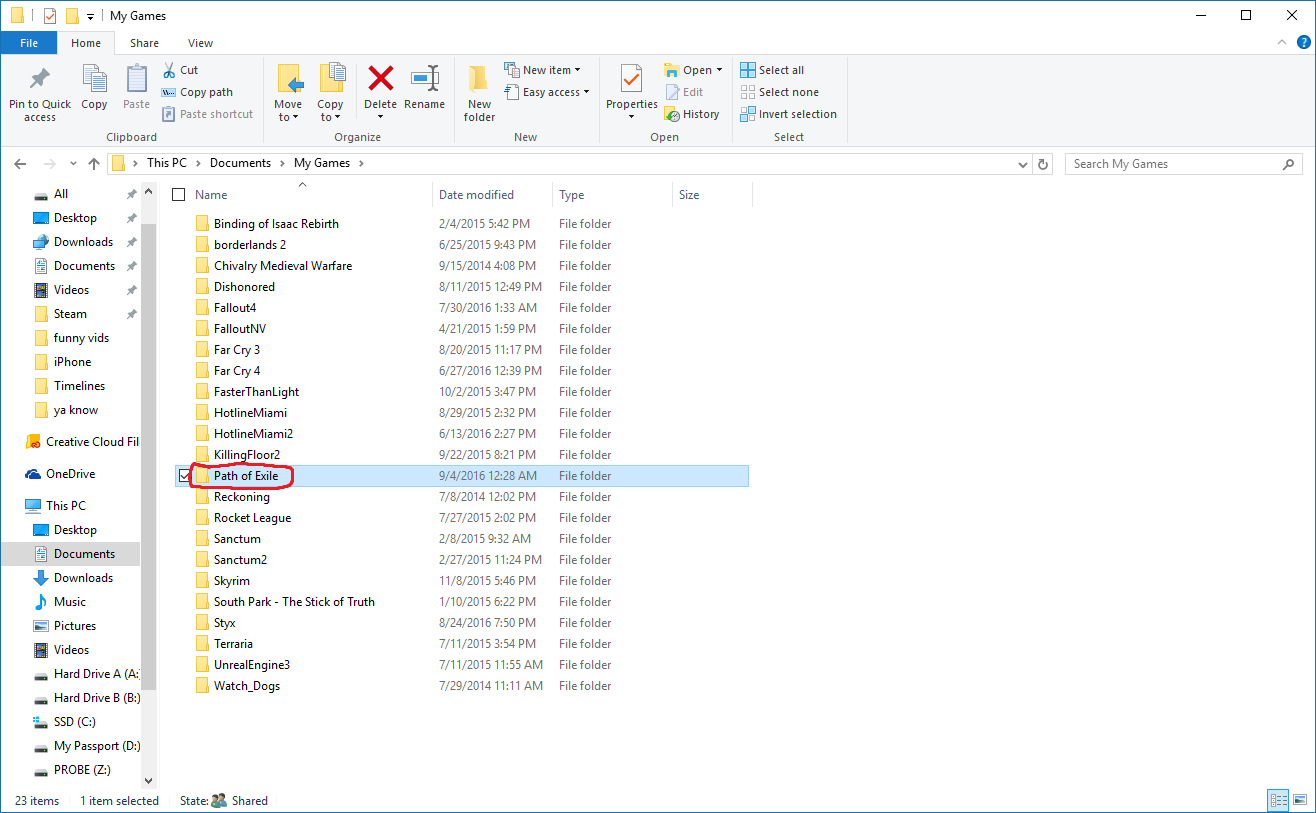This screenshot has height=813, width=1316.
Task: Open the Move to dropdown
Action: [x=288, y=93]
